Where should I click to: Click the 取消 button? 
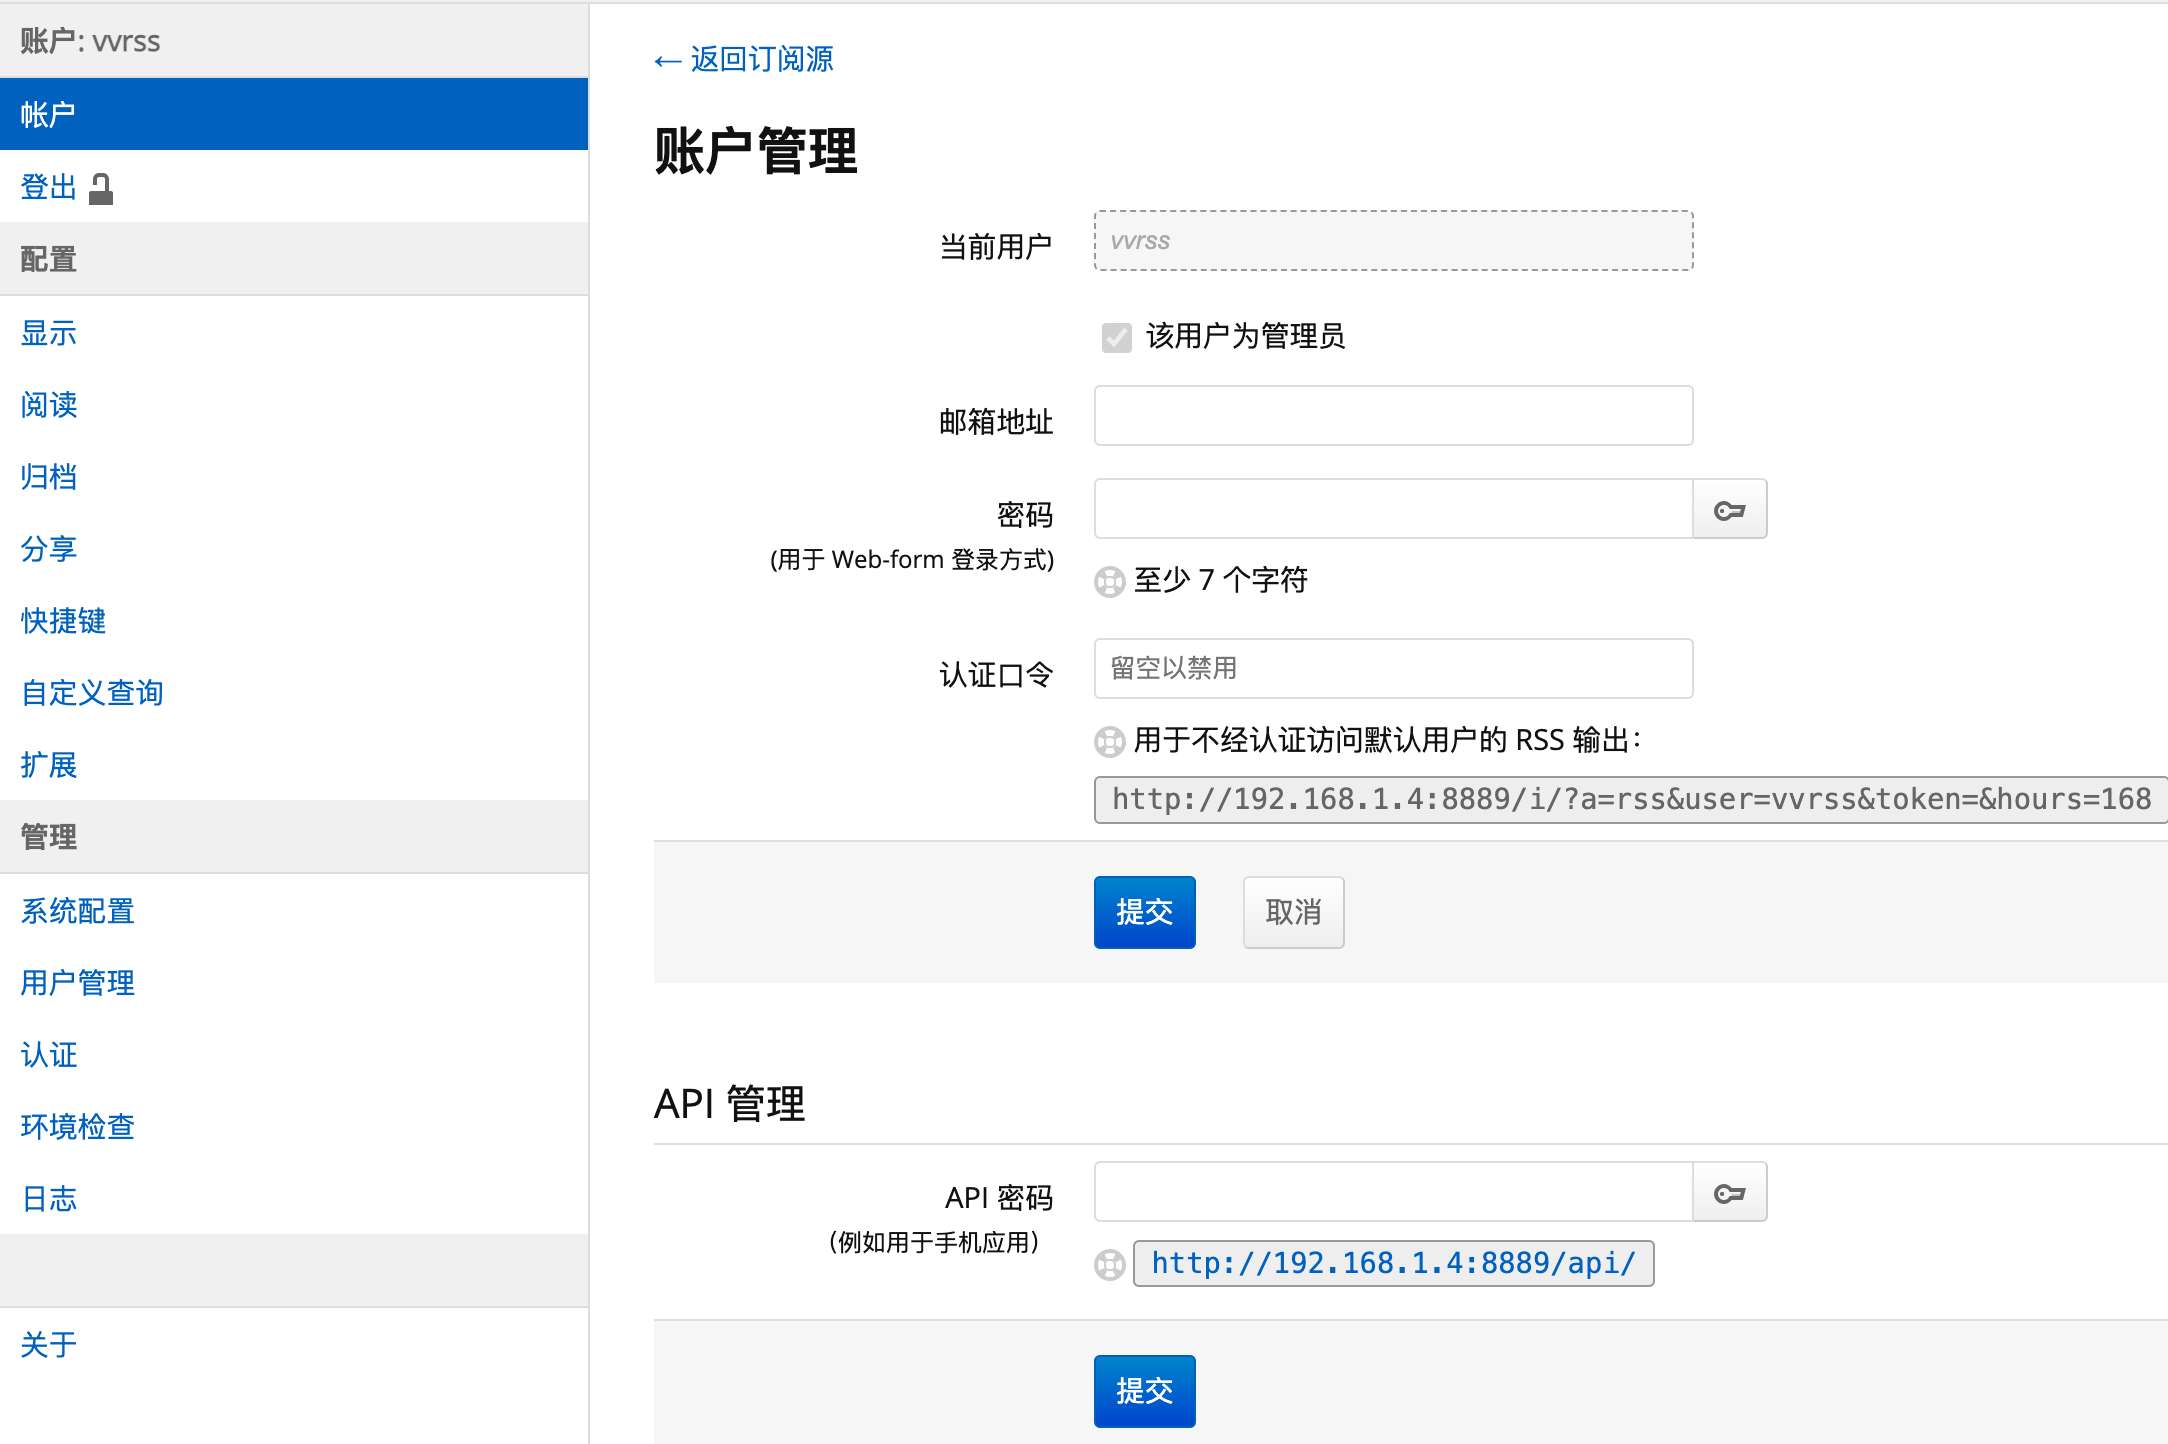click(1293, 912)
